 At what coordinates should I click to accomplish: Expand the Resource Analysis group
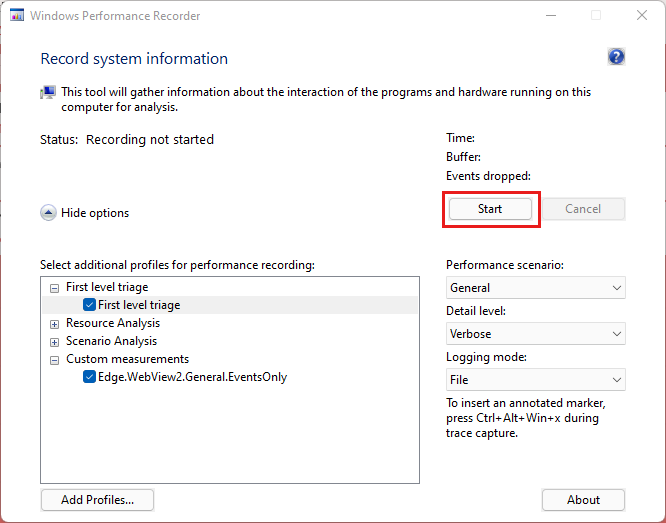[x=54, y=324]
